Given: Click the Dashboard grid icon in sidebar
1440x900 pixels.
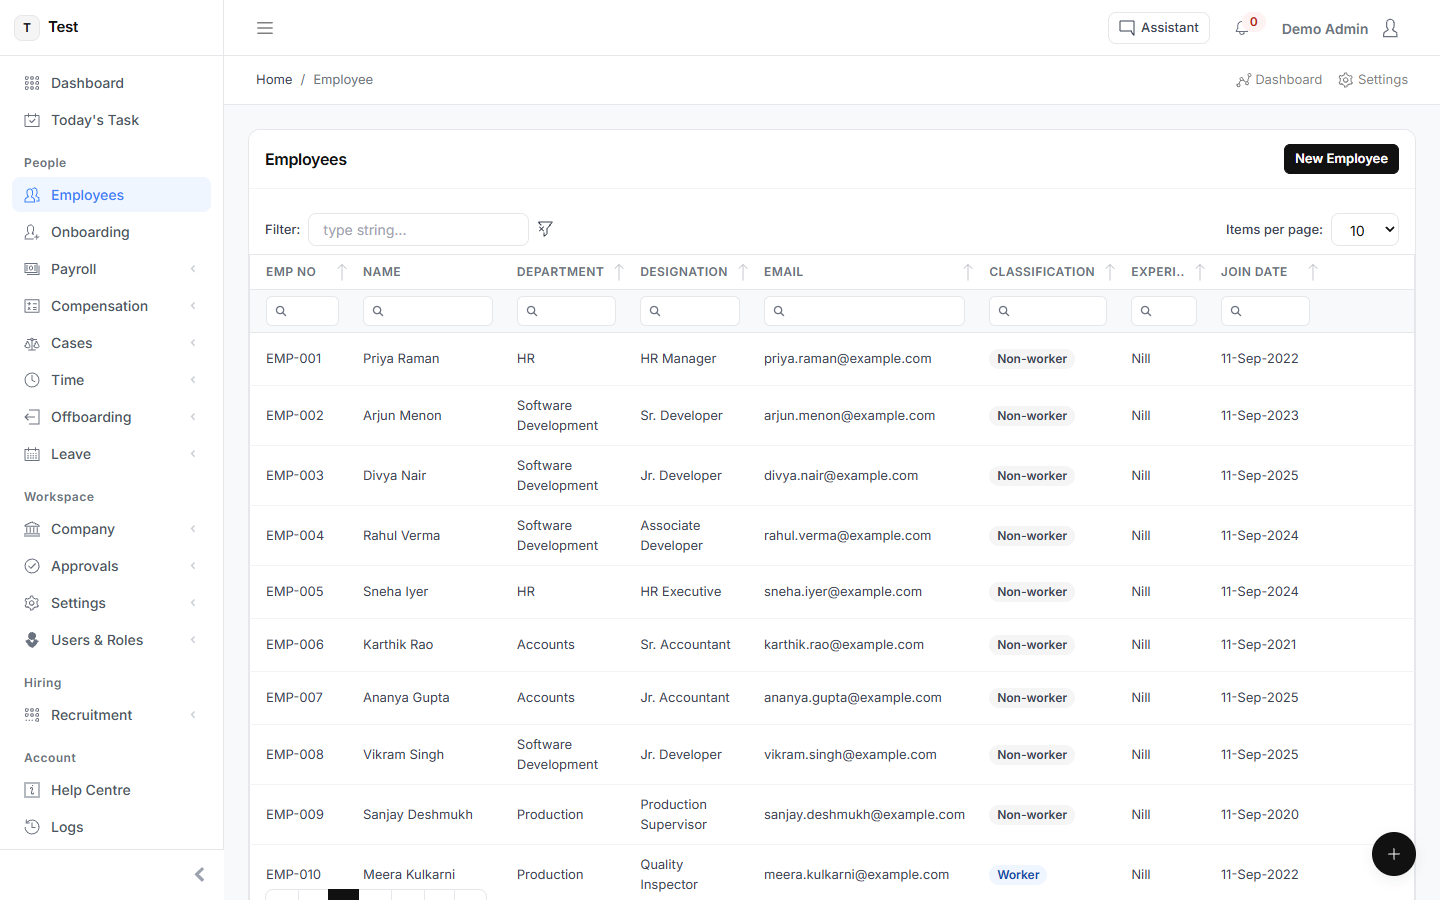Looking at the screenshot, I should 32,83.
